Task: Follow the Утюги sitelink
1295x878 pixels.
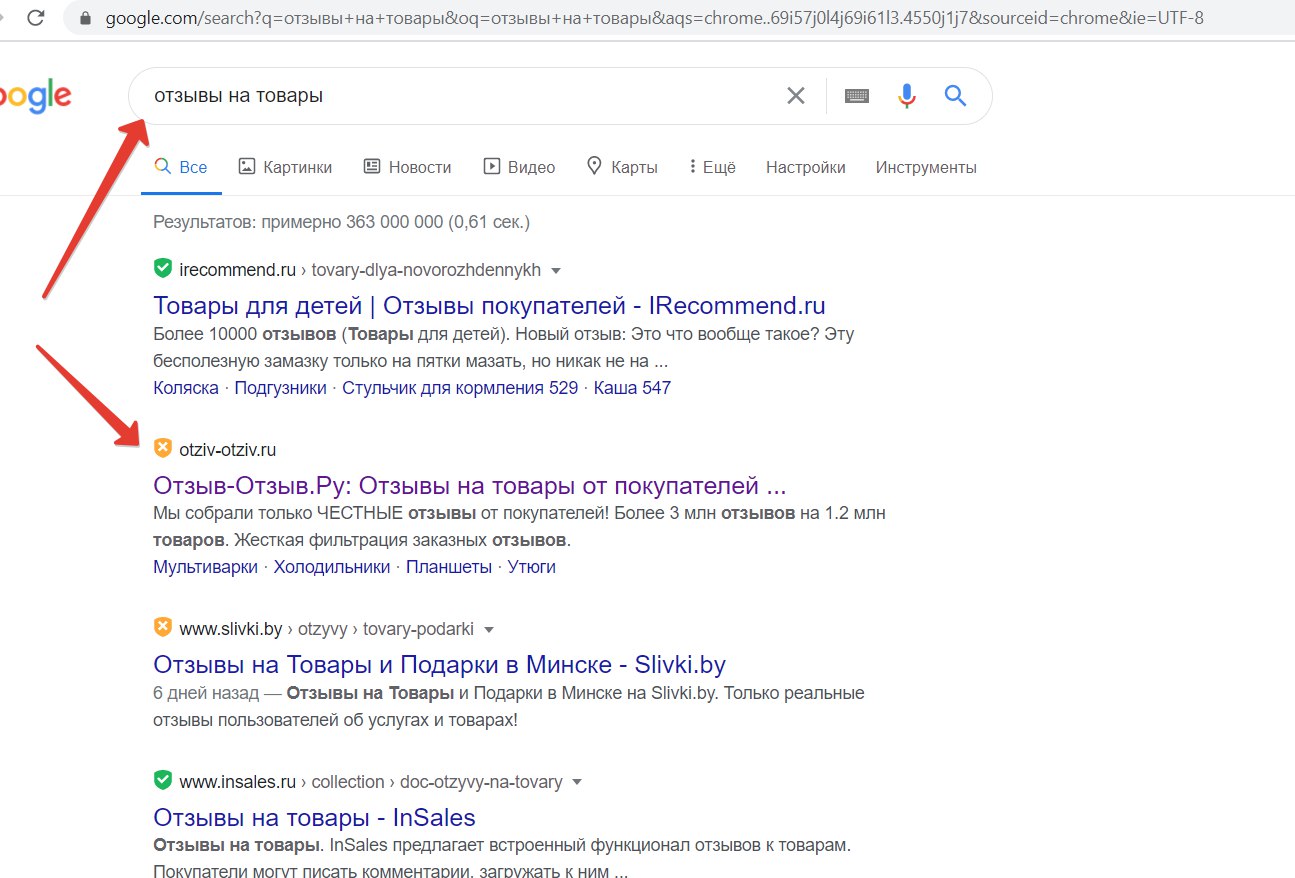Action: [532, 567]
